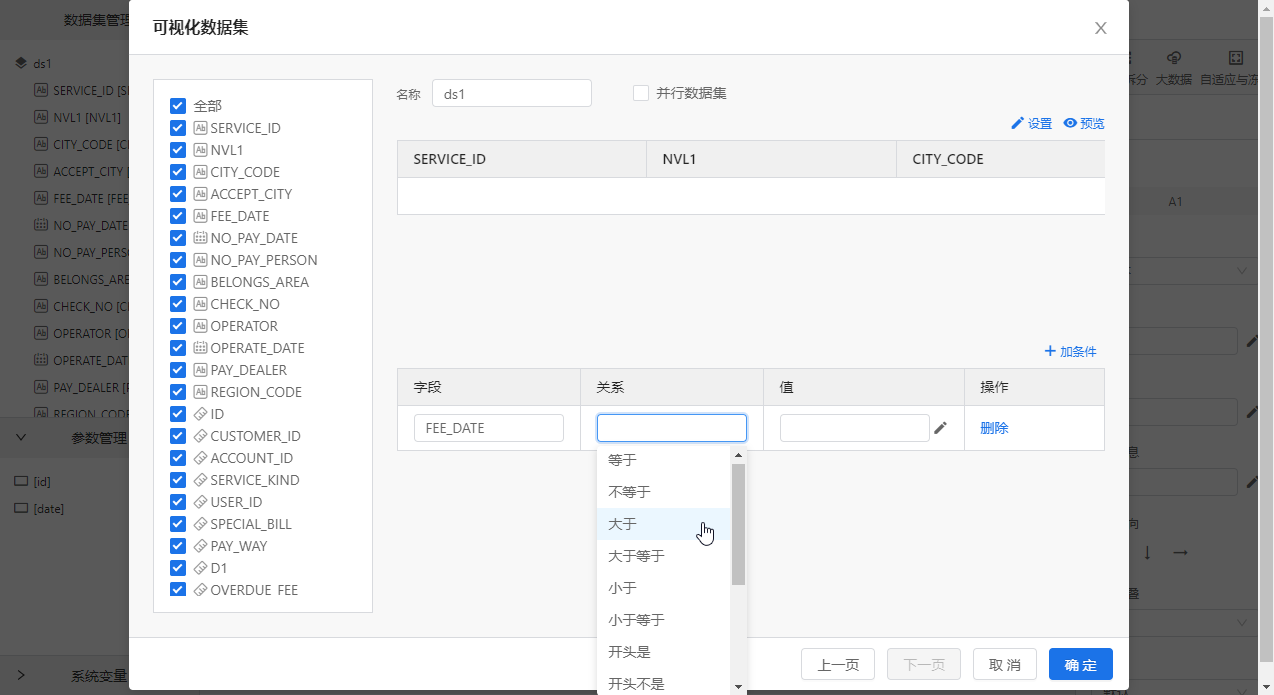Click the date type icon of OPERATE_DATE
This screenshot has height=695, width=1274.
pyautogui.click(x=200, y=348)
